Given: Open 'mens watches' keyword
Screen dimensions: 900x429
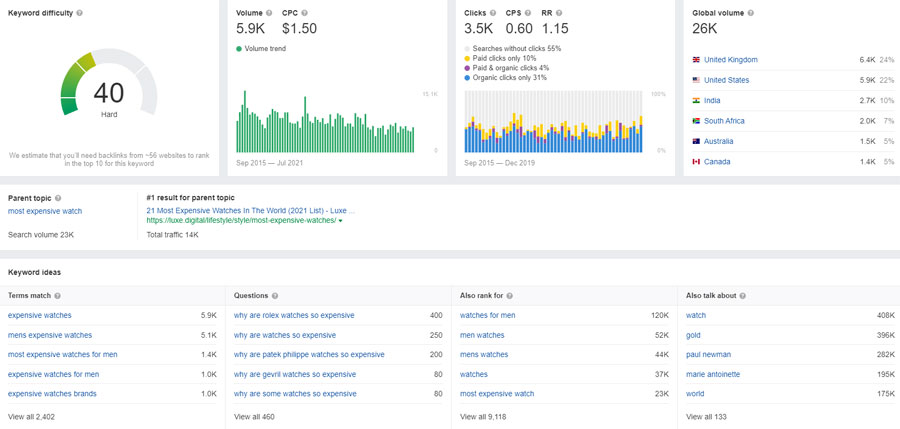Looking at the screenshot, I should coord(484,354).
